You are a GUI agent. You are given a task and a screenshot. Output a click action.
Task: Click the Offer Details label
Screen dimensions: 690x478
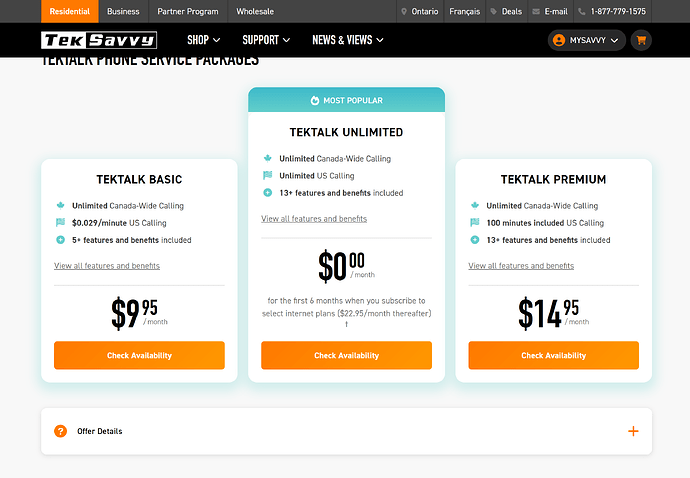point(100,431)
